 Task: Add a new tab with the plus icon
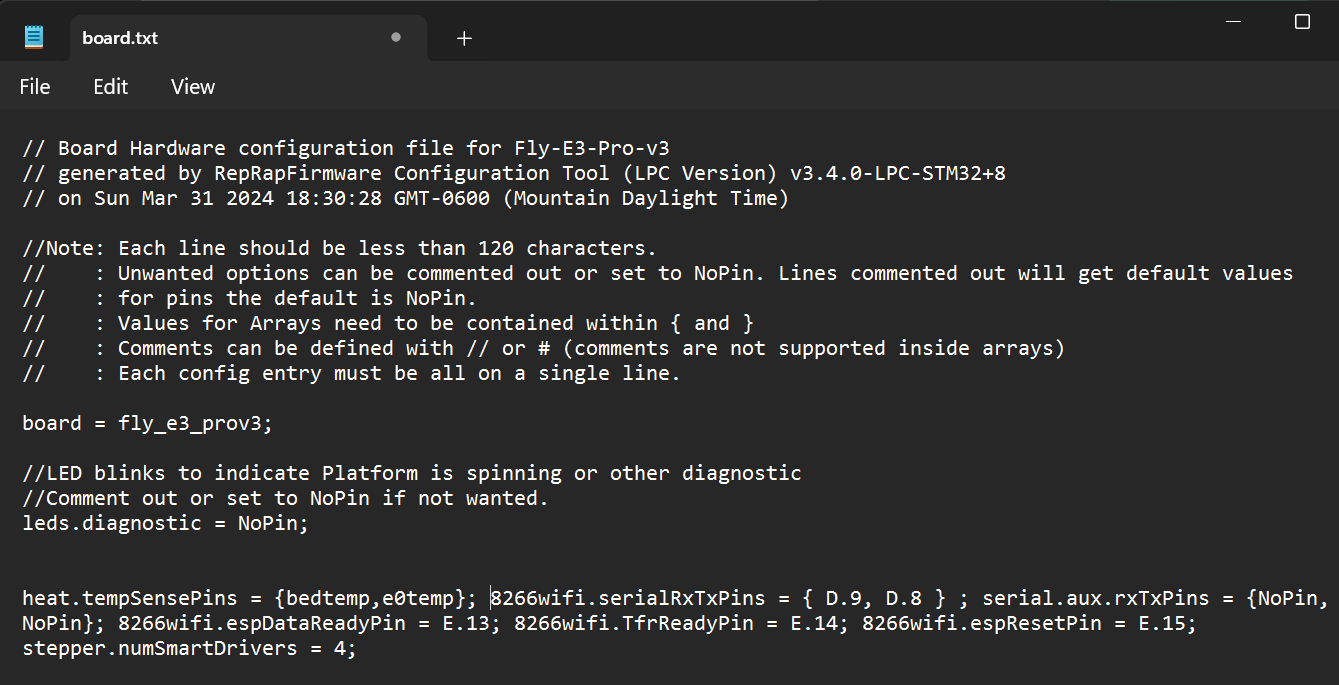pos(464,39)
